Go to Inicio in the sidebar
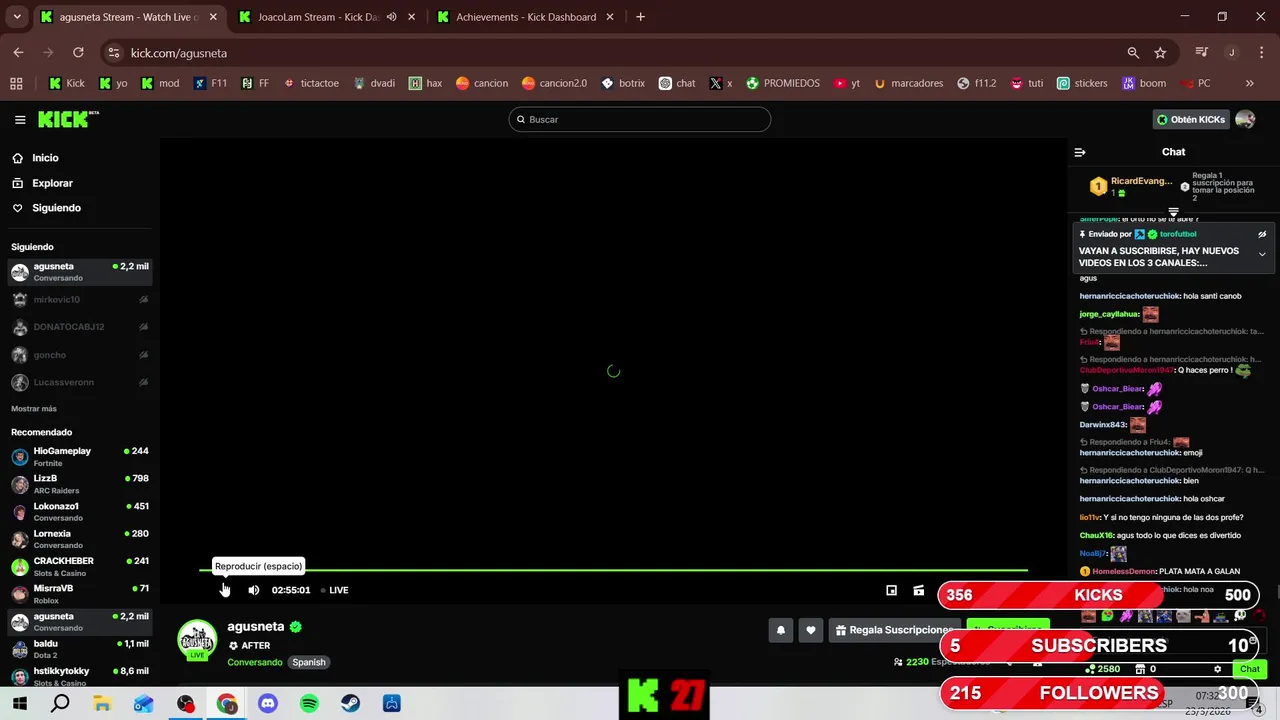The width and height of the screenshot is (1280, 720). tap(45, 158)
